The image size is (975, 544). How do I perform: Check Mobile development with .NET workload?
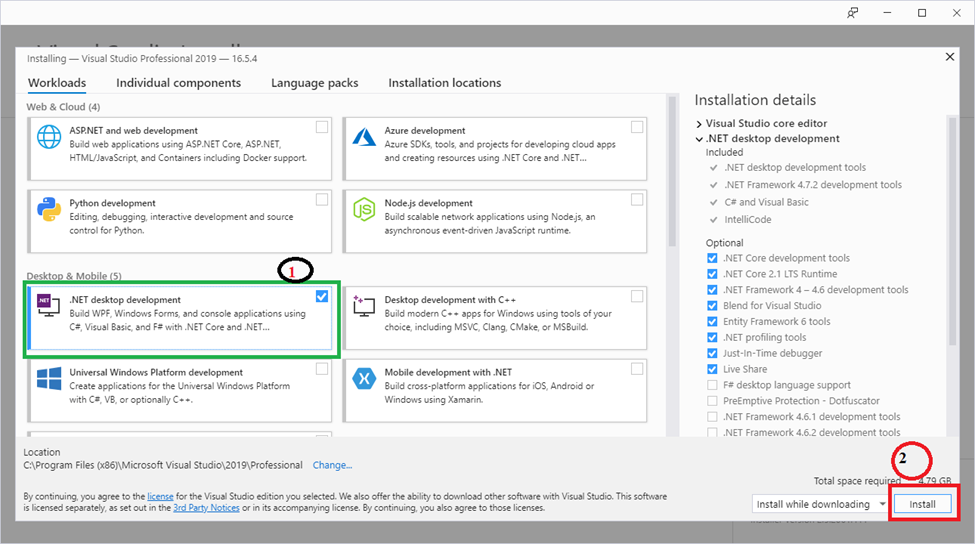click(637, 369)
